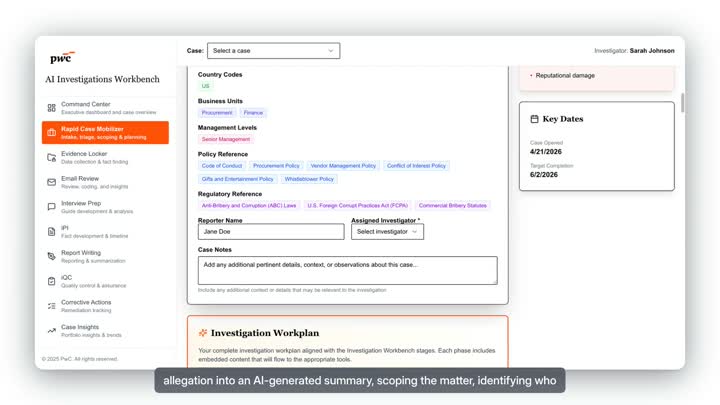Image resolution: width=720 pixels, height=405 pixels.
Task: Open the Case Insights page
Action: point(105,331)
